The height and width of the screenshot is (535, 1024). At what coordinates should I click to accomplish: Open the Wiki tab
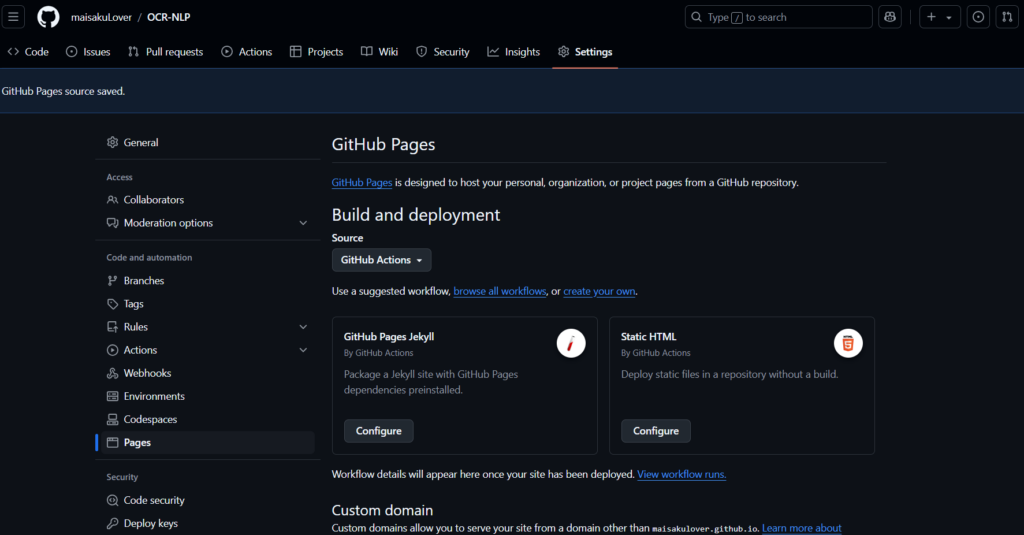pyautogui.click(x=379, y=52)
